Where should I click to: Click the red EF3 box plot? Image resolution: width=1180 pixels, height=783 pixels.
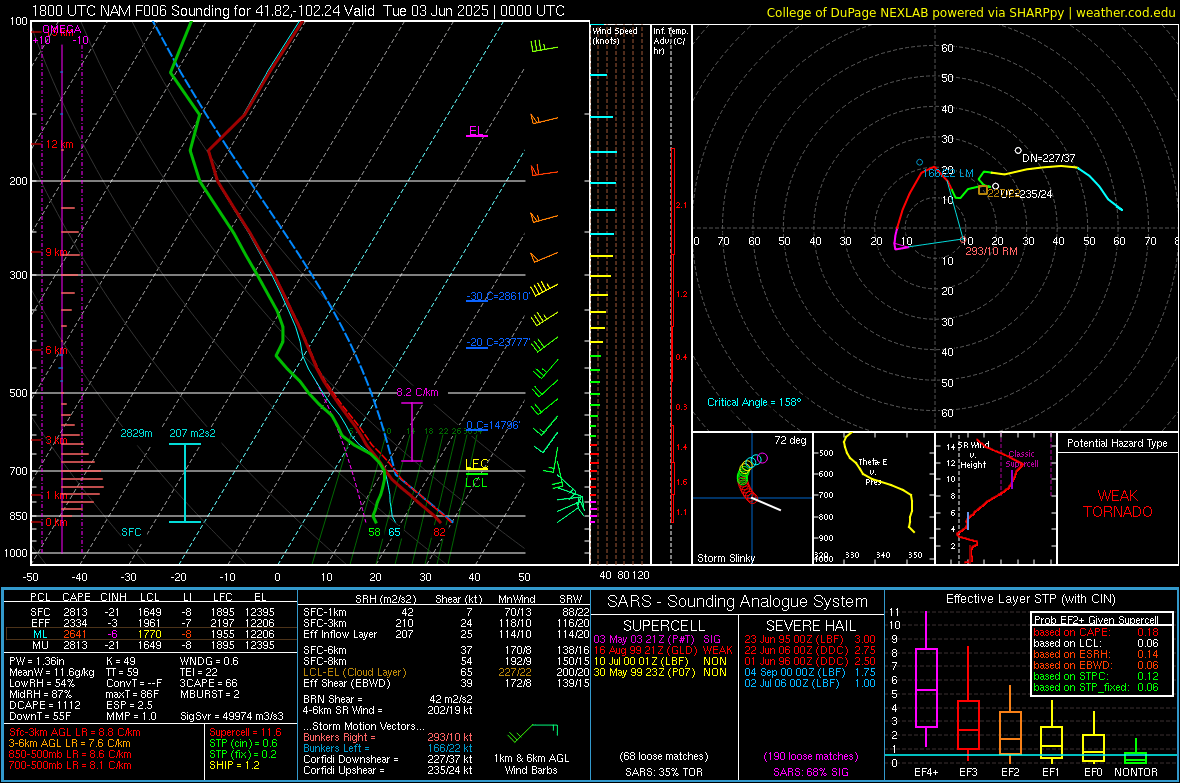969,705
